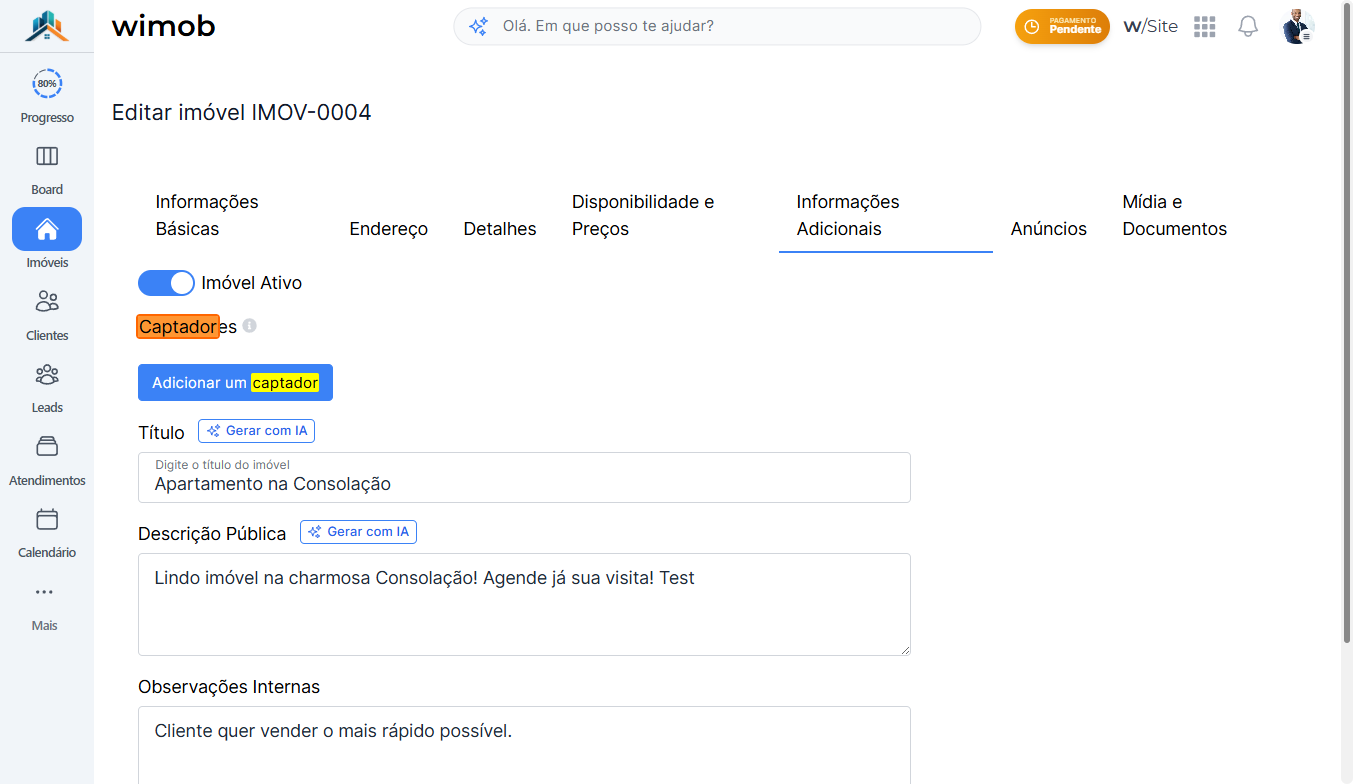This screenshot has width=1353, height=784.
Task: Open the user profile avatar
Action: pos(1298,27)
